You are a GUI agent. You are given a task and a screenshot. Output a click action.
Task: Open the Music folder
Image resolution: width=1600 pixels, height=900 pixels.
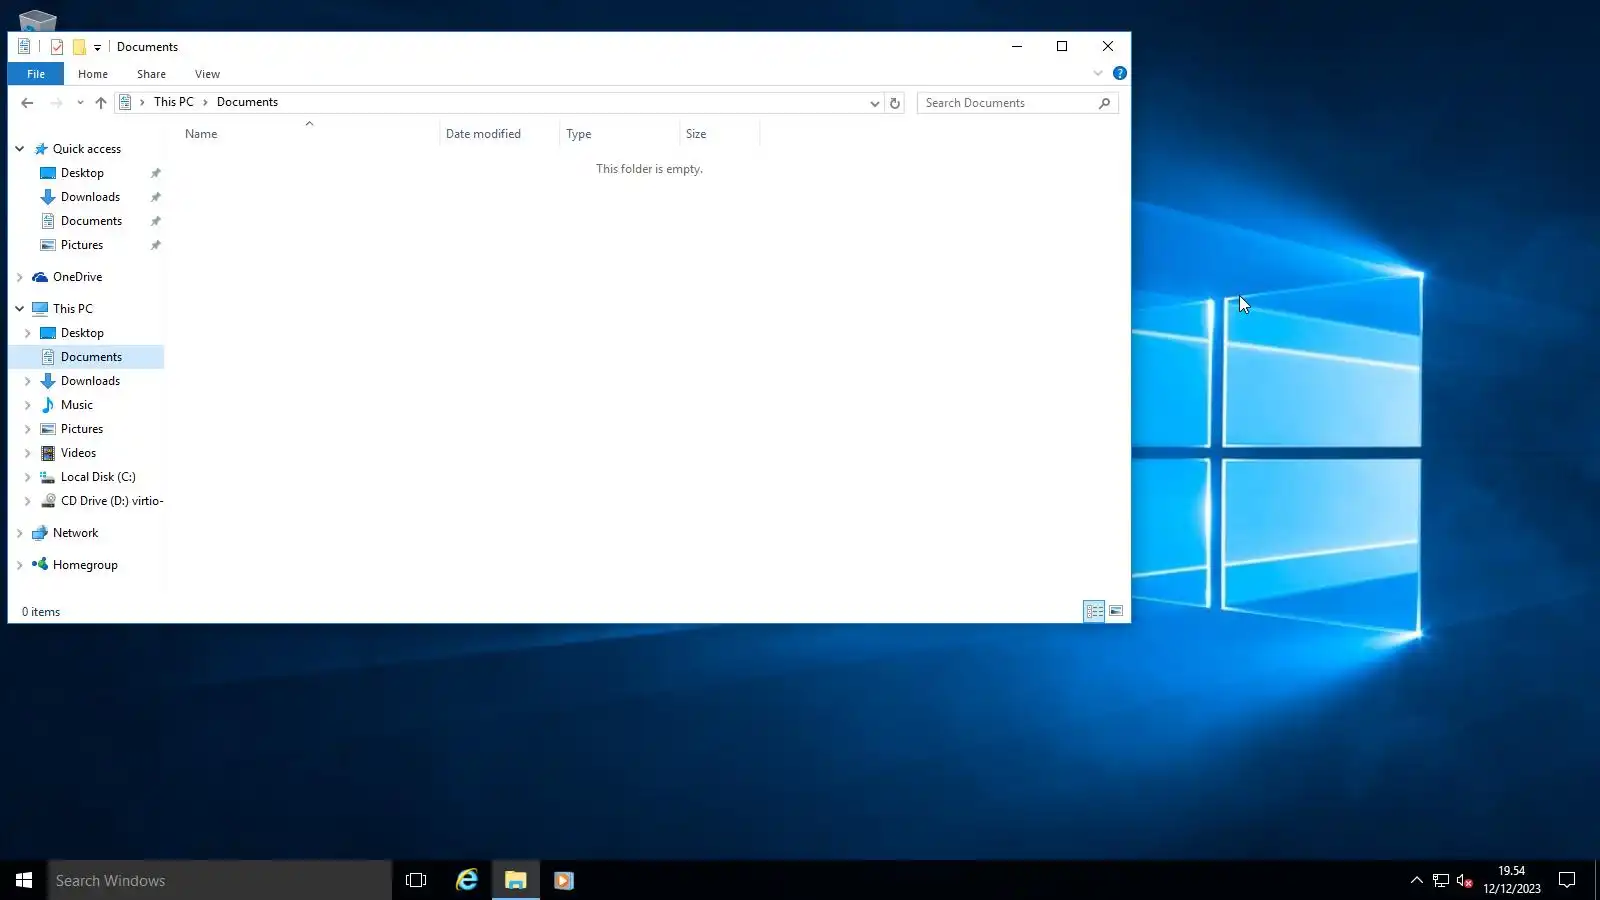pyautogui.click(x=77, y=405)
